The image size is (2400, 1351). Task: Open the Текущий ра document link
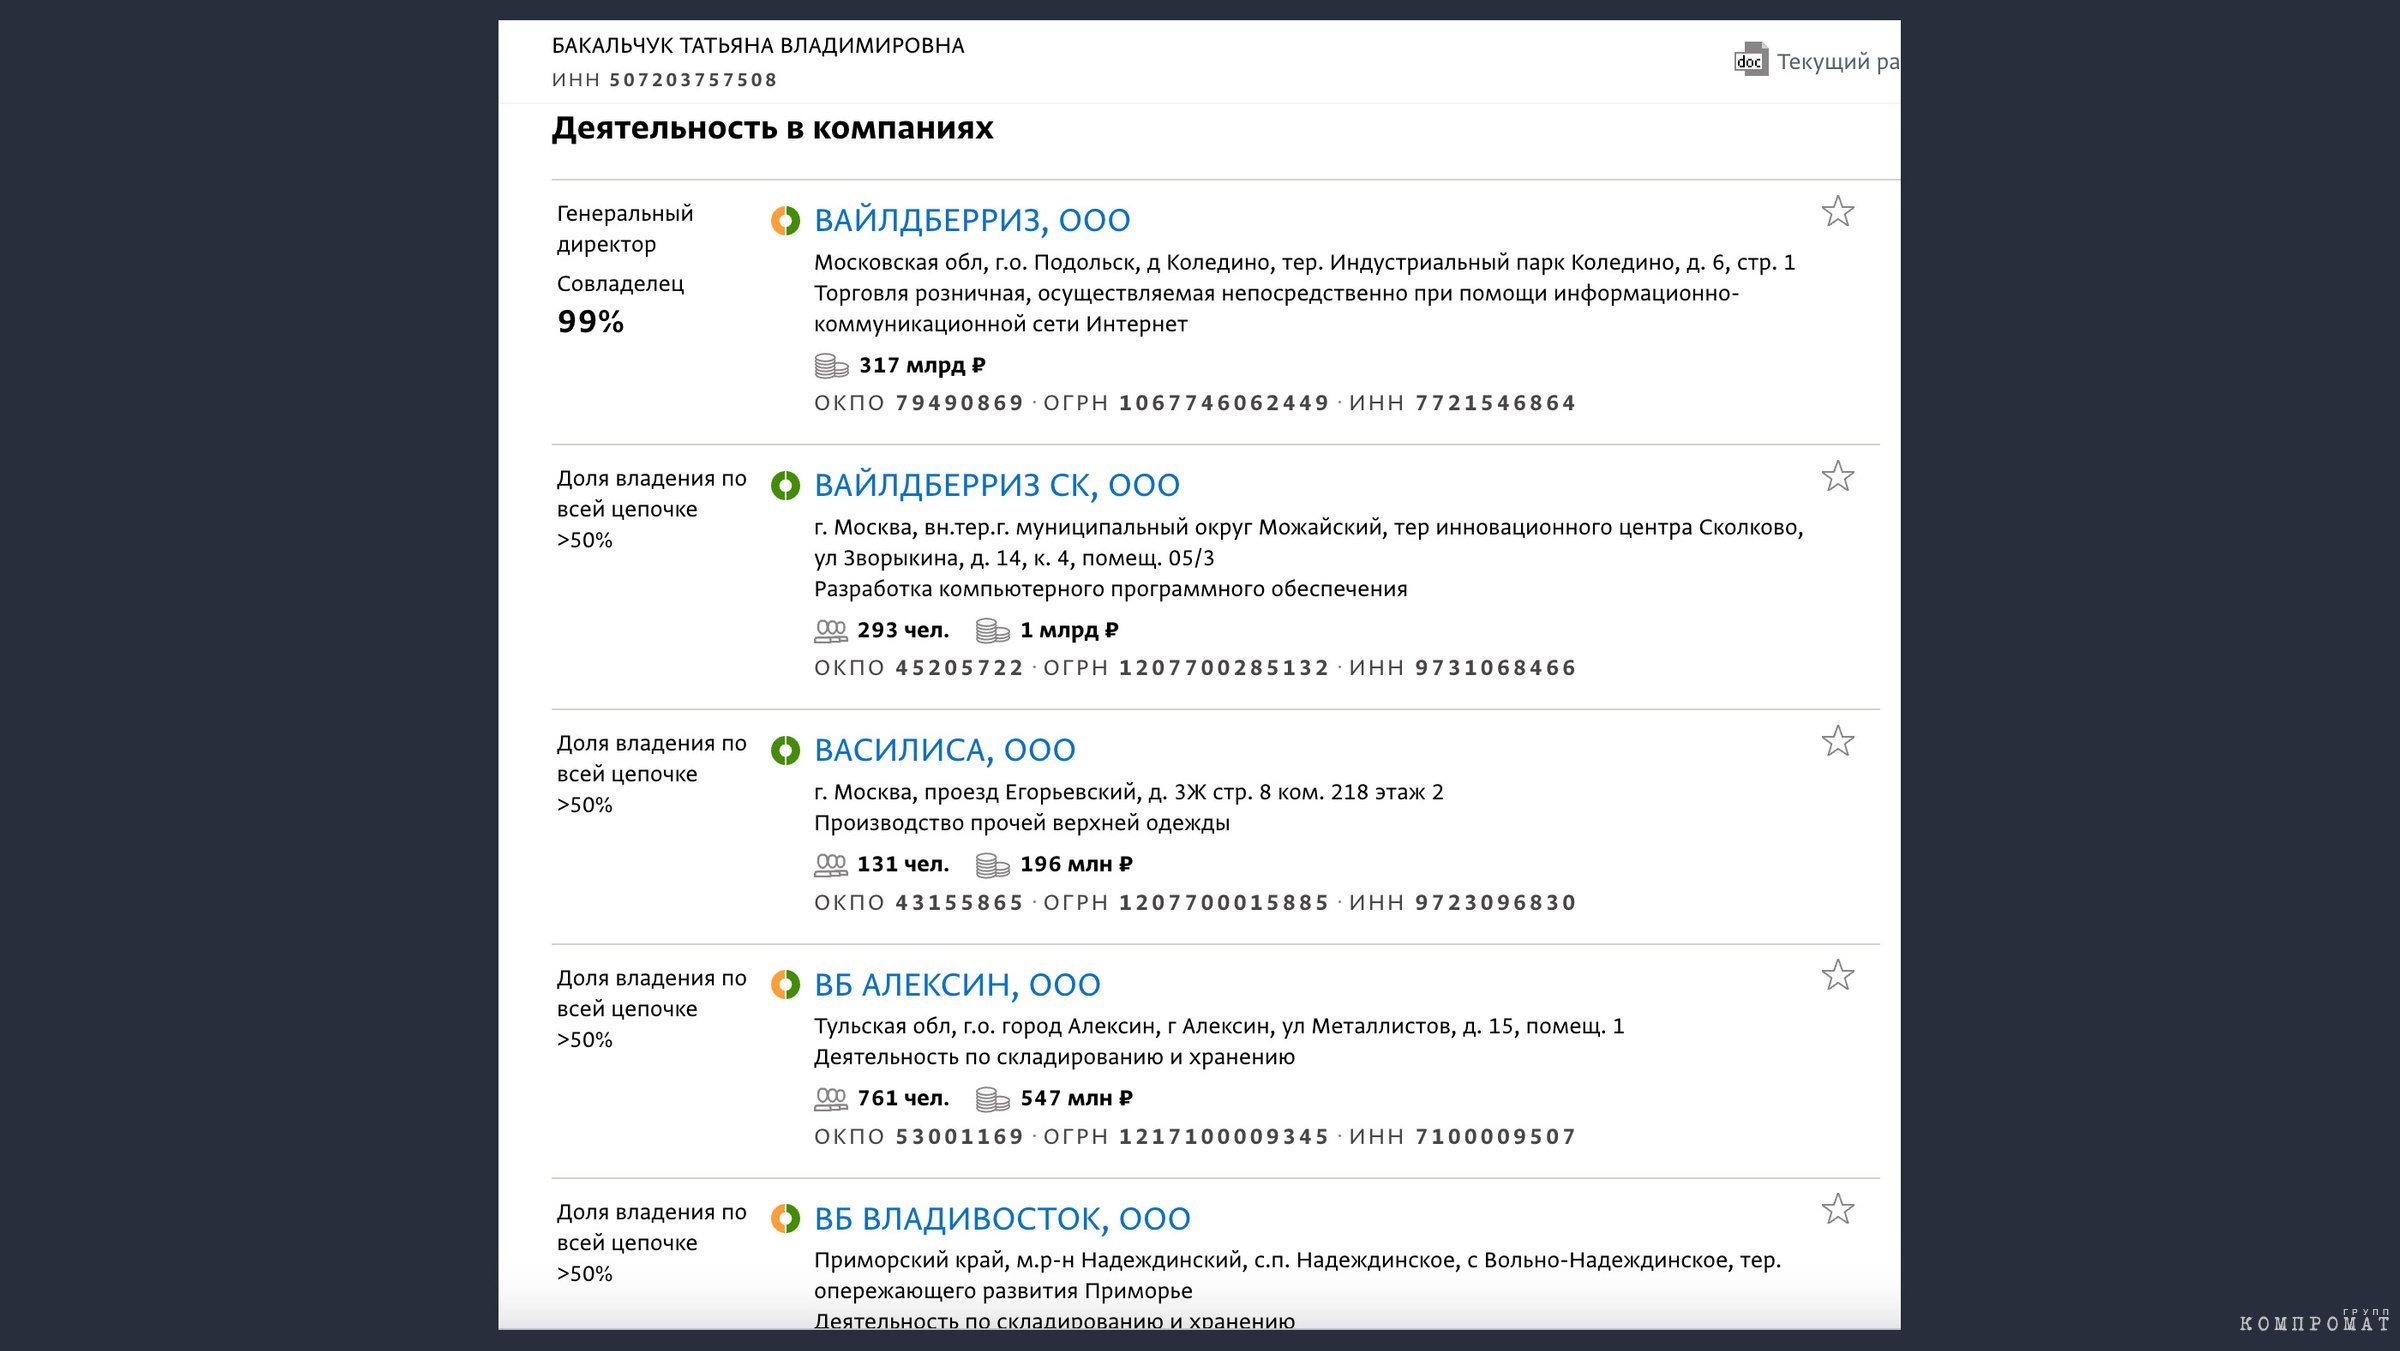(1837, 62)
